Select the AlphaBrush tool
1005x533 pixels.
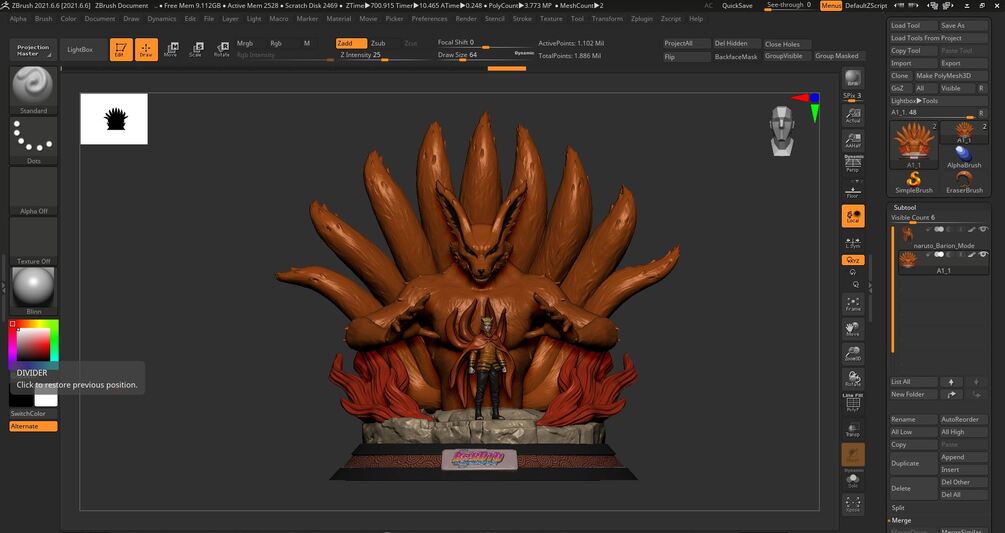coord(964,157)
